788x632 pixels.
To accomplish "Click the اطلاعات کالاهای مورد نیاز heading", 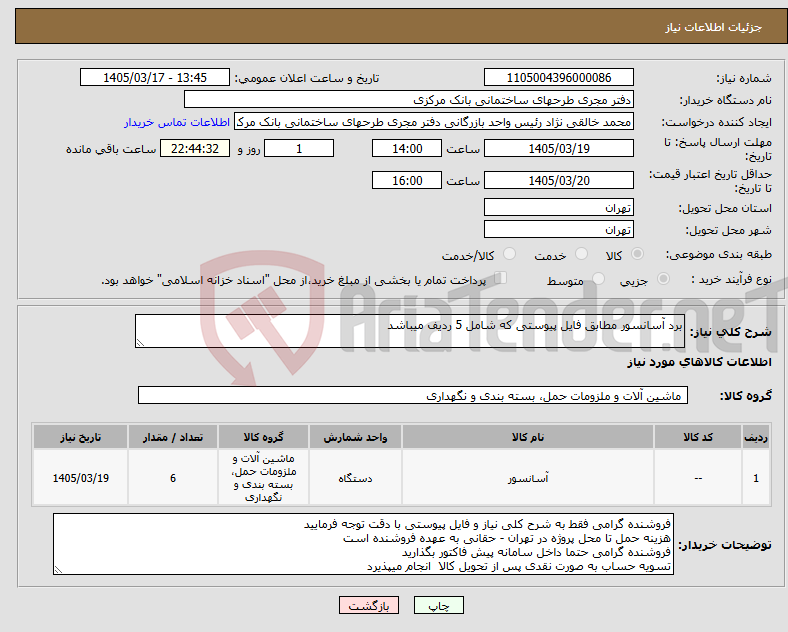I will [699, 362].
